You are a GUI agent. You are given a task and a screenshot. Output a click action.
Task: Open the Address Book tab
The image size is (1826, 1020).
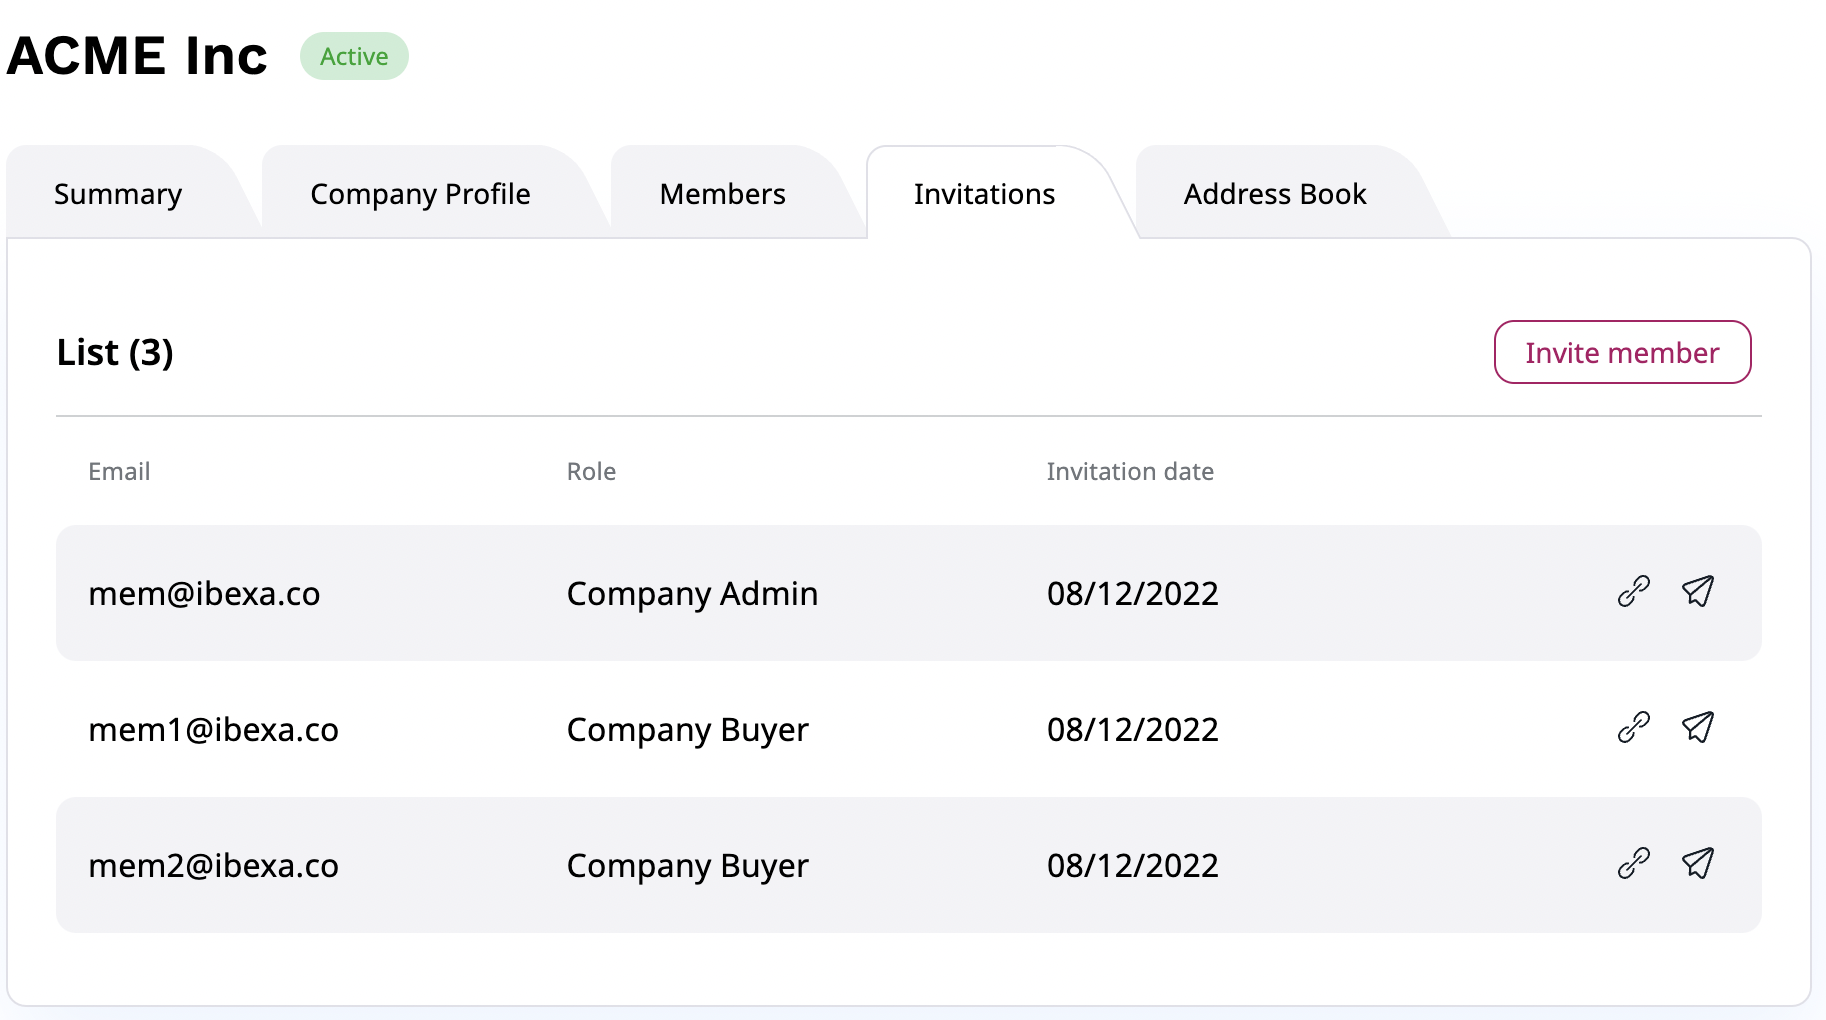point(1275,193)
